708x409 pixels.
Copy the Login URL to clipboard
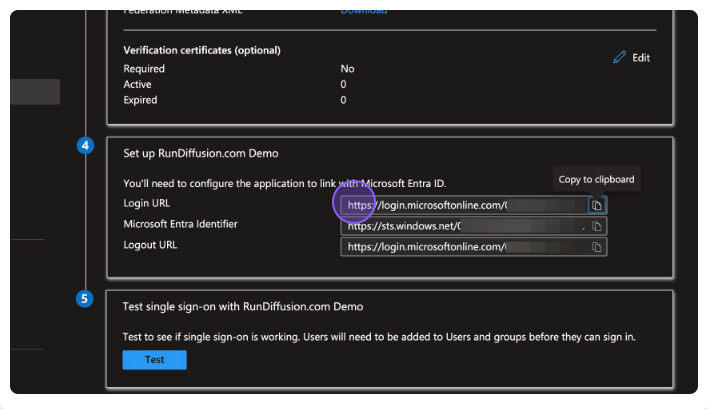tap(596, 205)
